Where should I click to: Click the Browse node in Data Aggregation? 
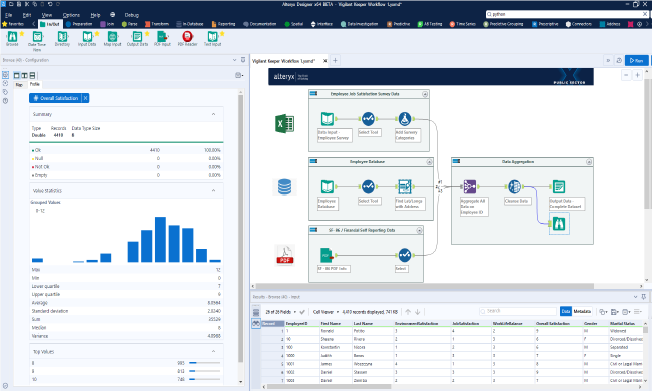coord(559,224)
